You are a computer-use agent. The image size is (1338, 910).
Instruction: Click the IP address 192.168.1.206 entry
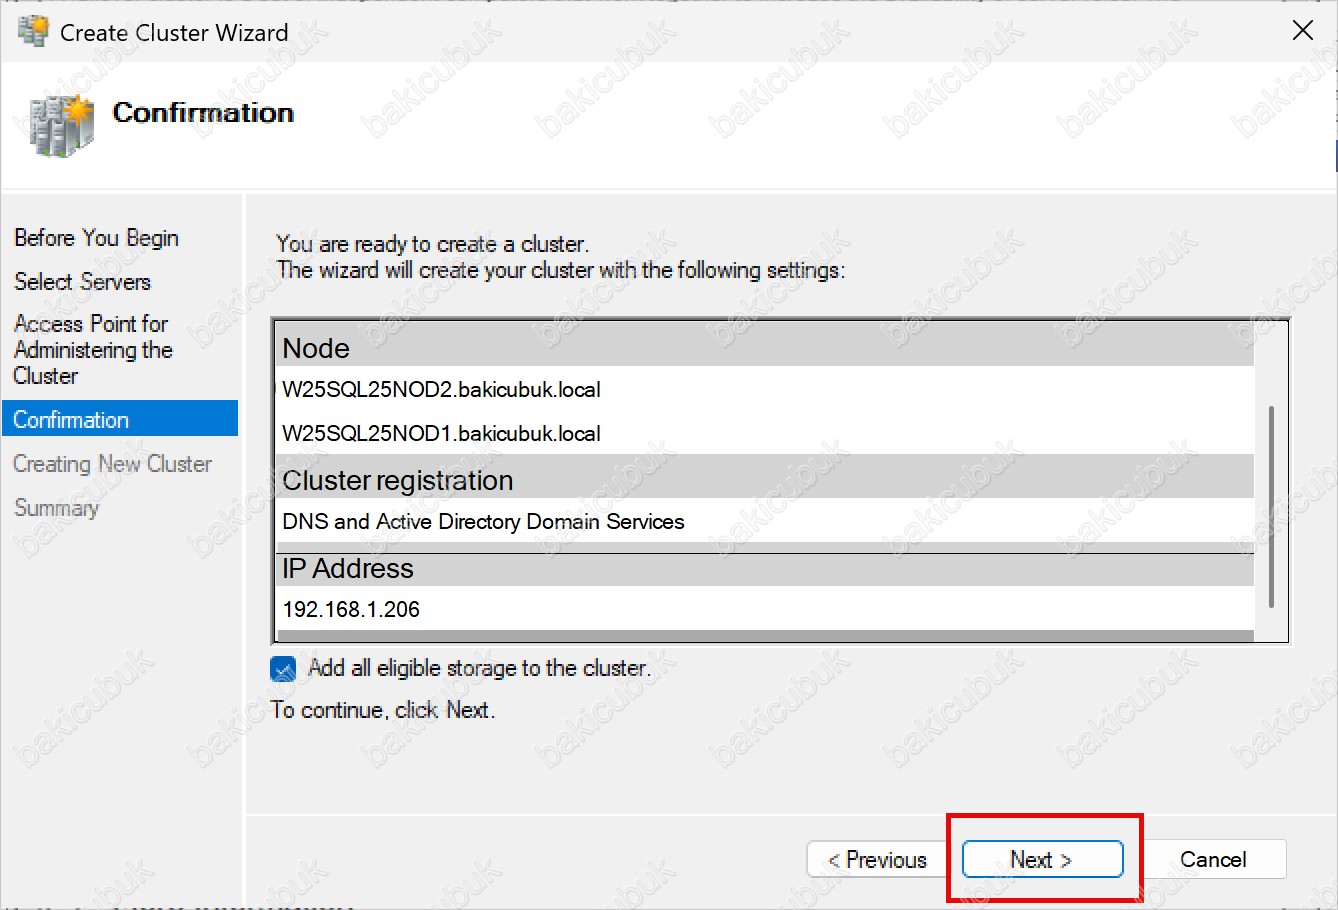(x=351, y=610)
